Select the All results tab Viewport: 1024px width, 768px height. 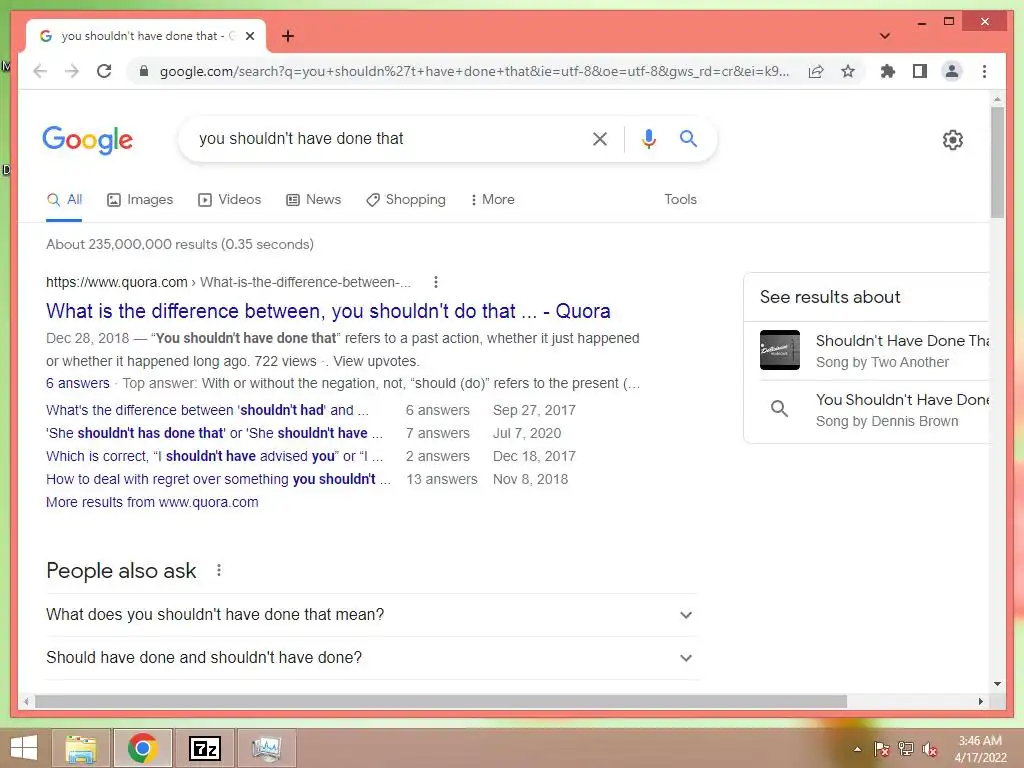[x=64, y=200]
